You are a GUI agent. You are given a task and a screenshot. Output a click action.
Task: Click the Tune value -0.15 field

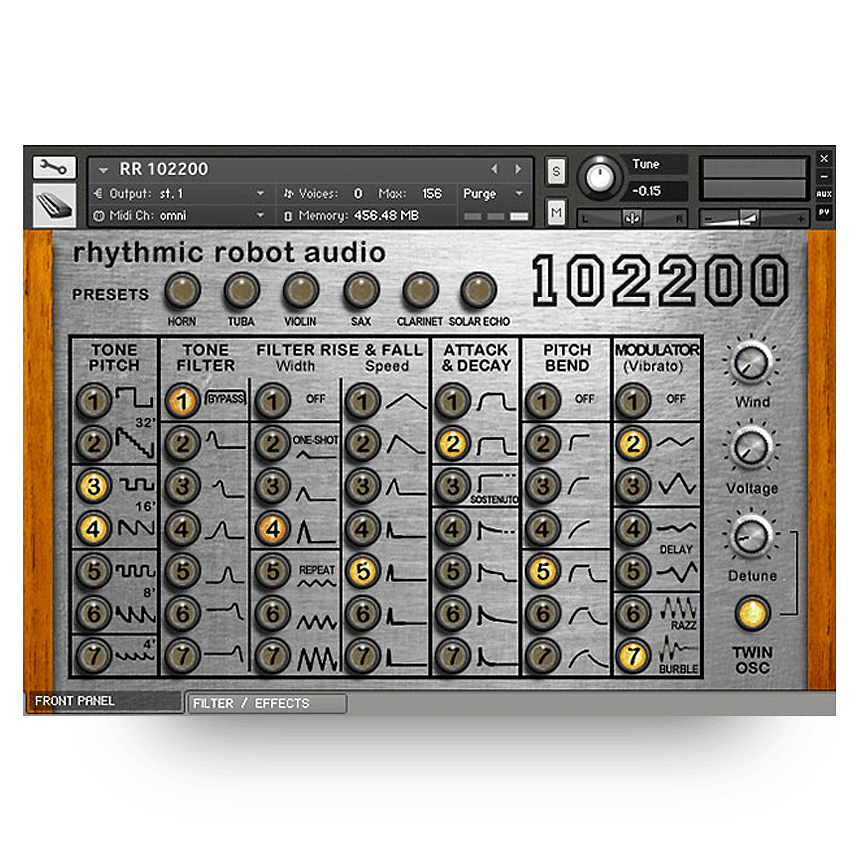656,191
